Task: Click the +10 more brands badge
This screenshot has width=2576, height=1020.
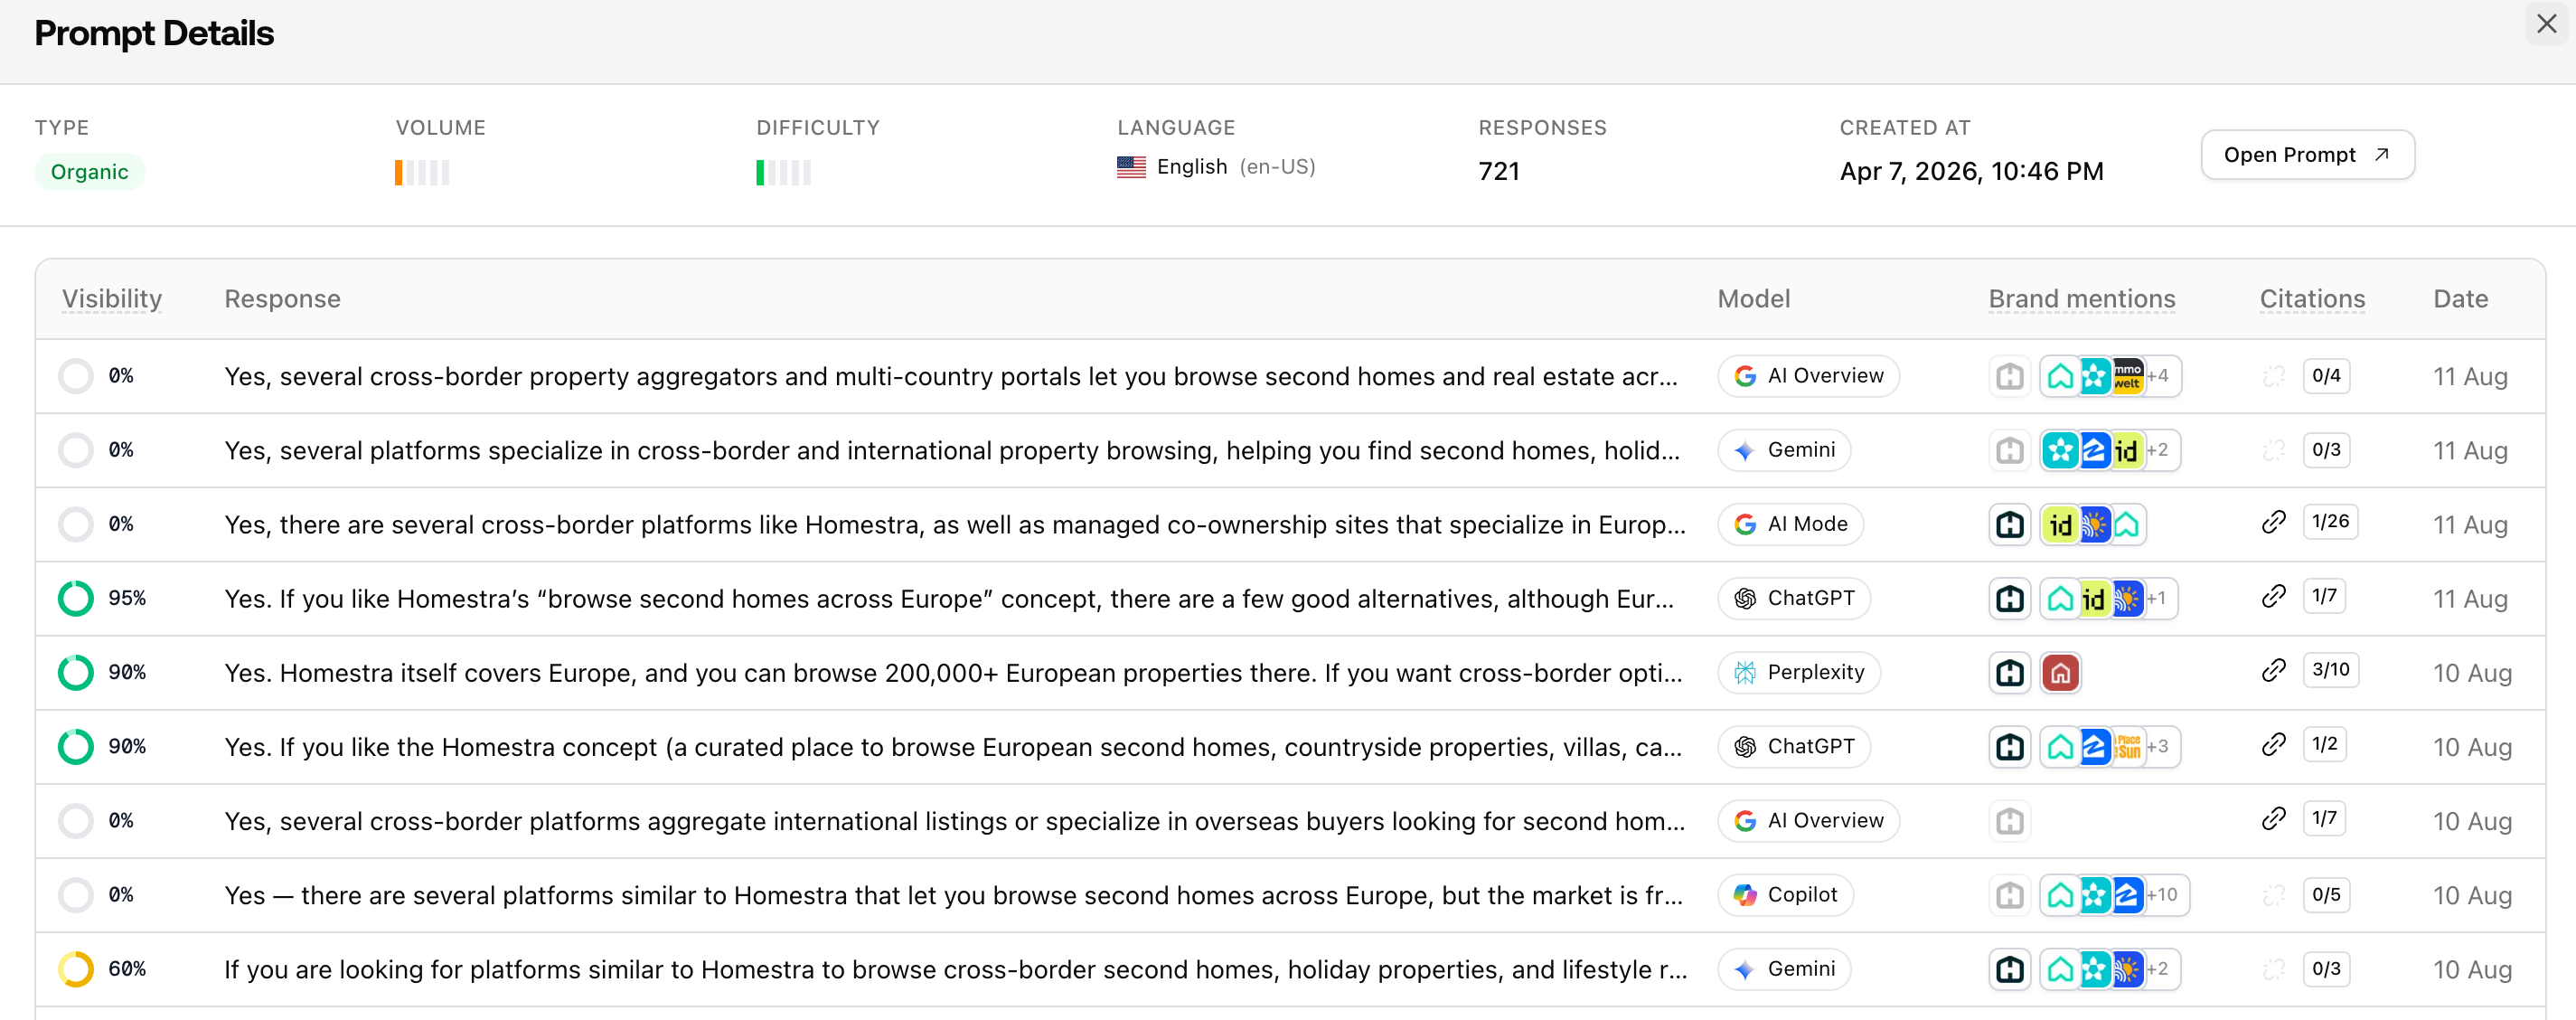Action: (2163, 895)
